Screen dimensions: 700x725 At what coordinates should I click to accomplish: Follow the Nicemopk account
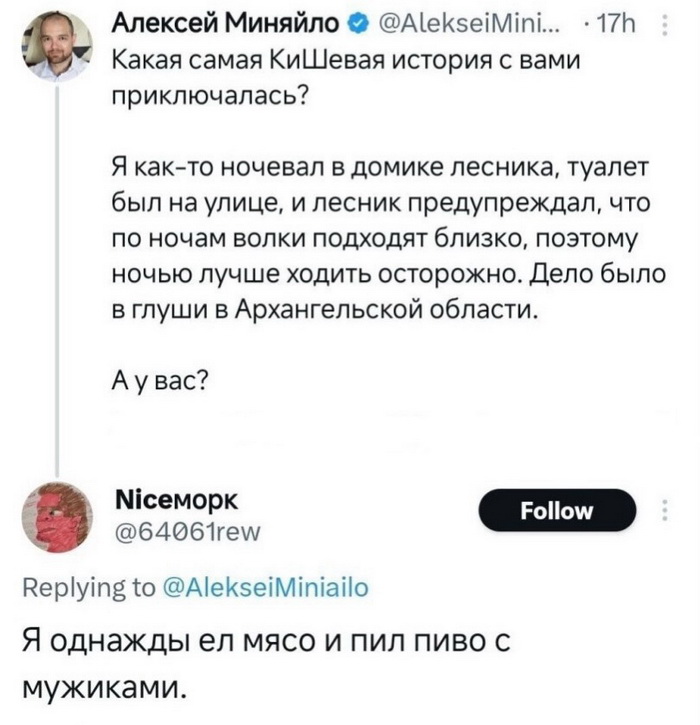(557, 510)
